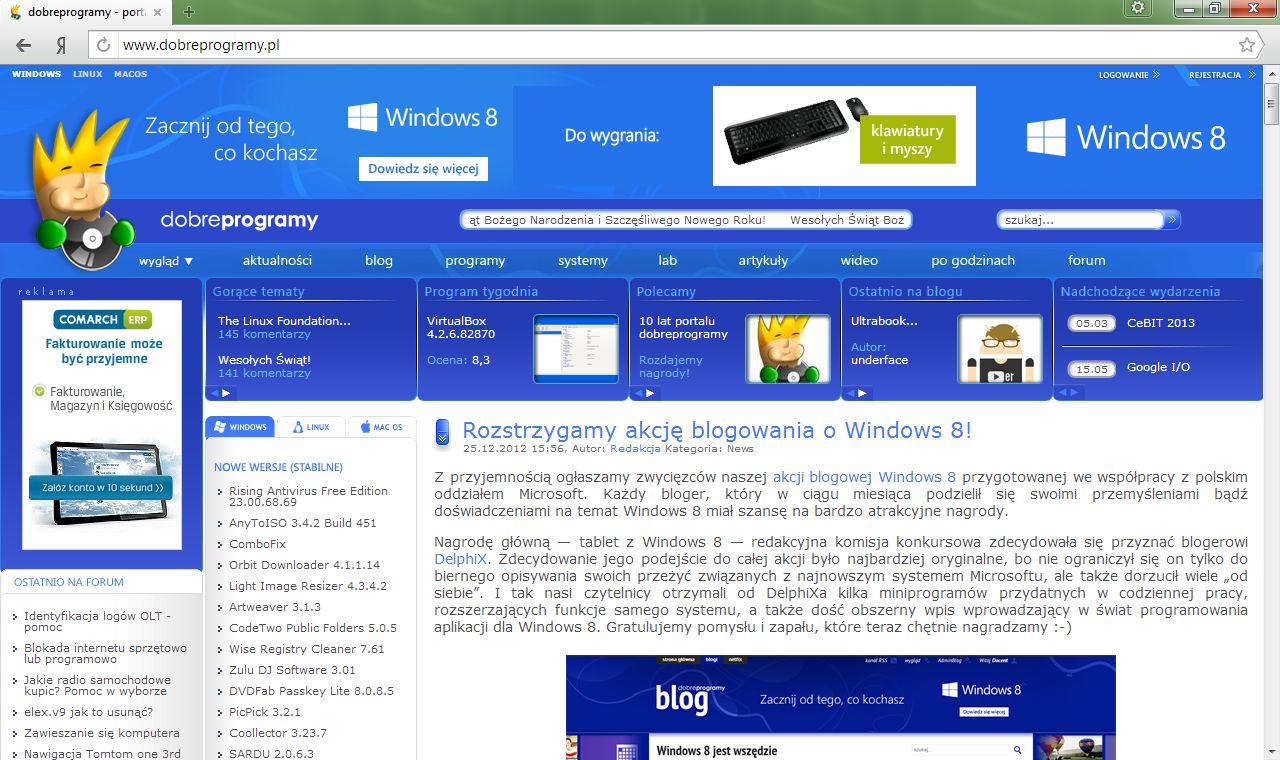1280x760 pixels.
Task: Click the address bar with www.dobreprogramy.pl
Action: 676,45
